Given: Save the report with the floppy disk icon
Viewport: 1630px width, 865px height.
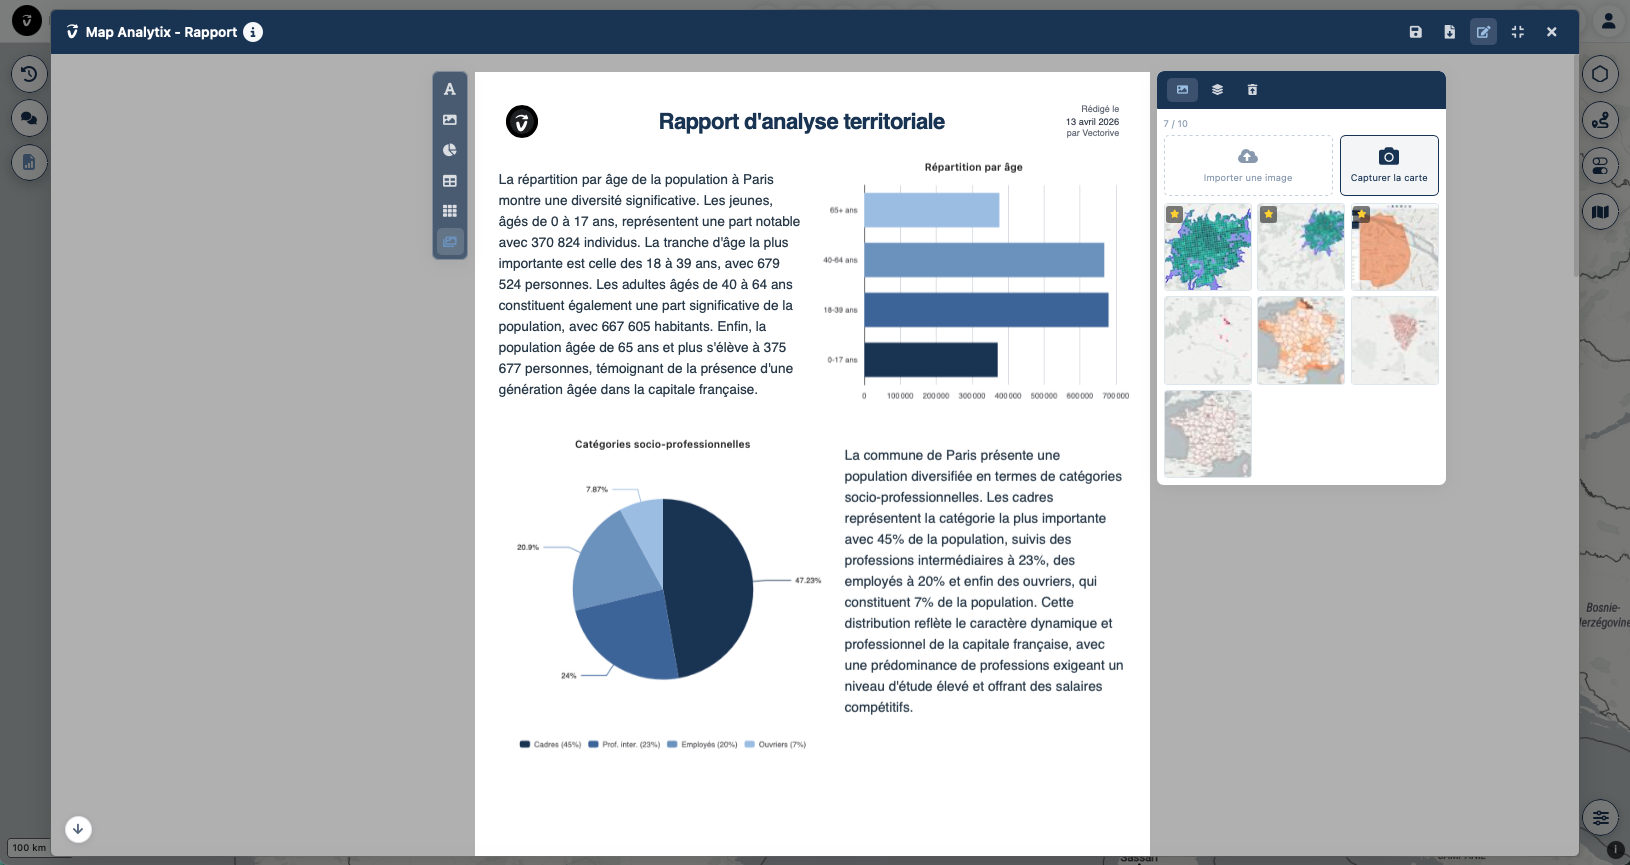Looking at the screenshot, I should click(x=1415, y=32).
